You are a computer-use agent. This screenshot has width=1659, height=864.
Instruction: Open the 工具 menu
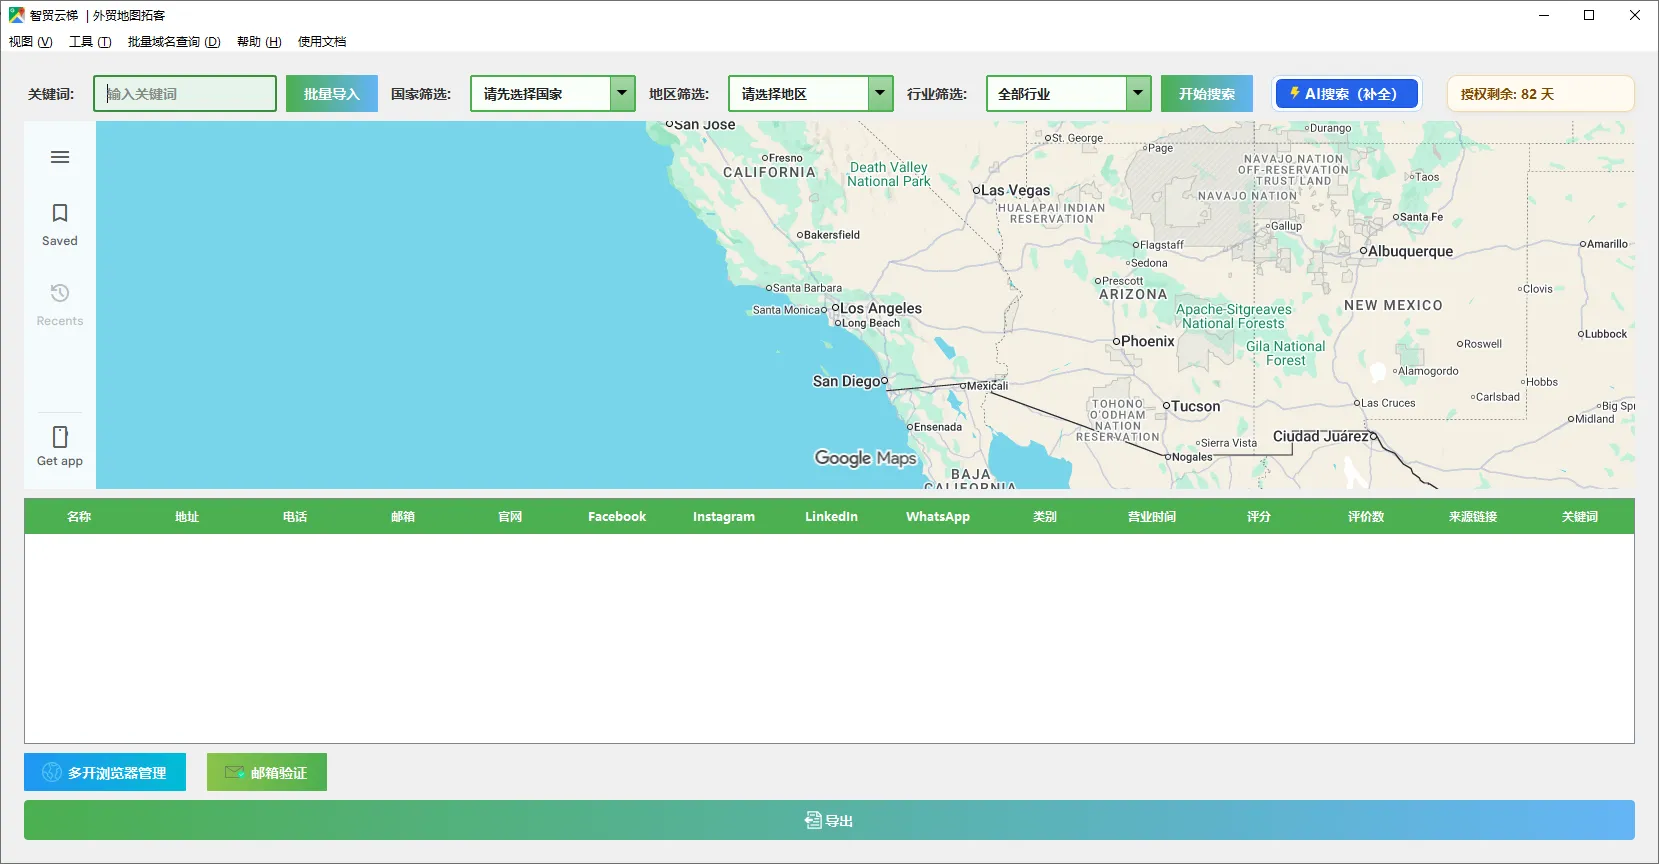[x=90, y=41]
